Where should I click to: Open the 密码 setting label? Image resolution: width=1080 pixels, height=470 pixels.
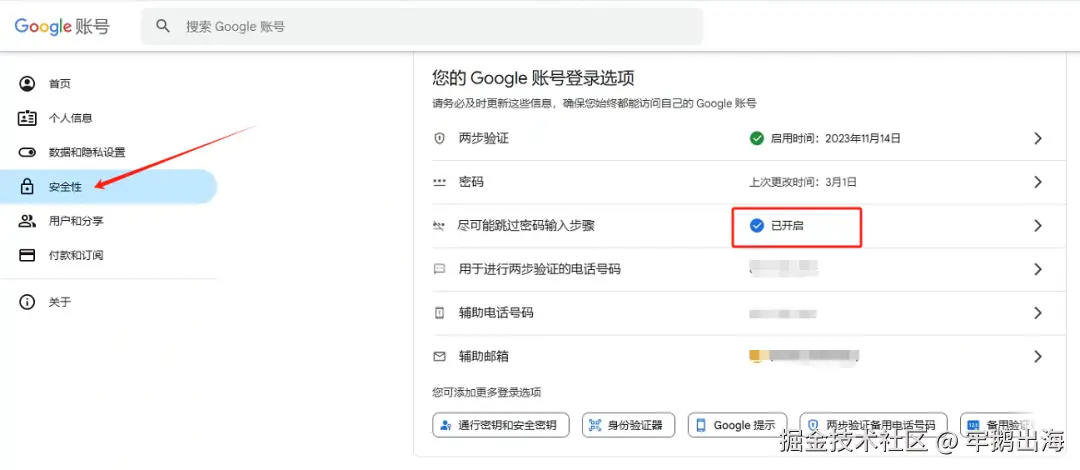click(x=471, y=183)
